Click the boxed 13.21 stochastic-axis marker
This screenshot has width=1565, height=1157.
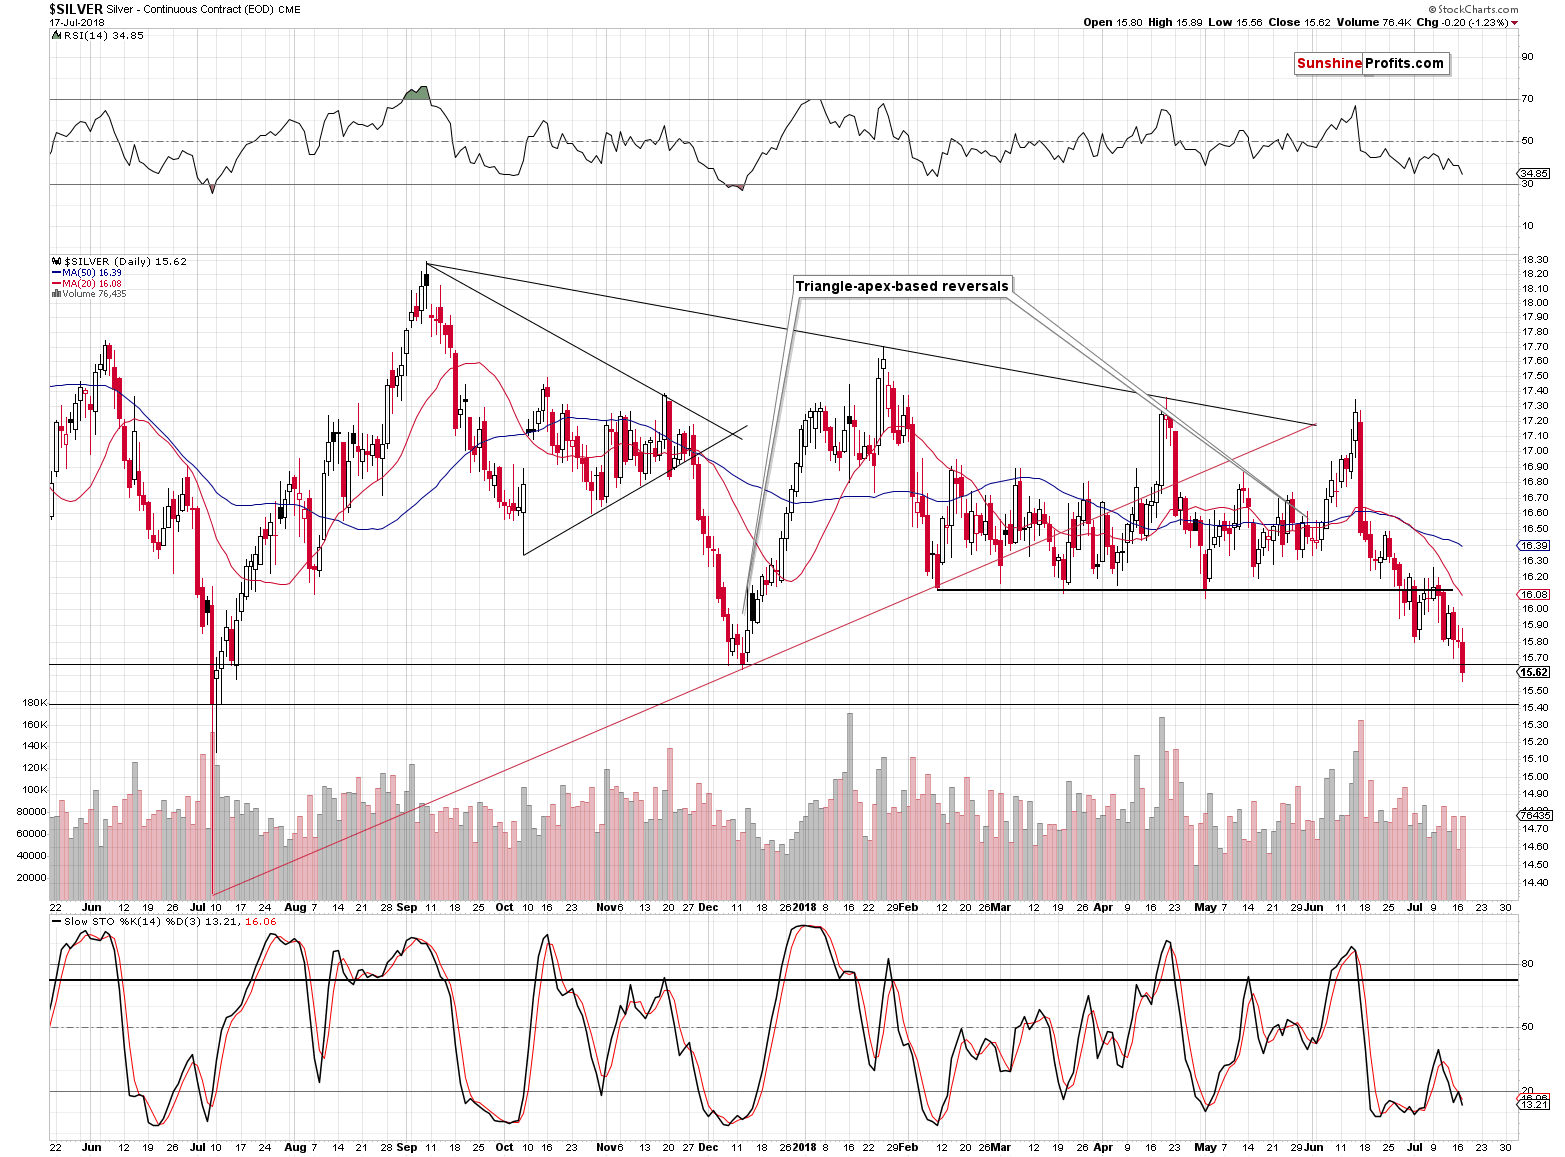point(1534,1104)
